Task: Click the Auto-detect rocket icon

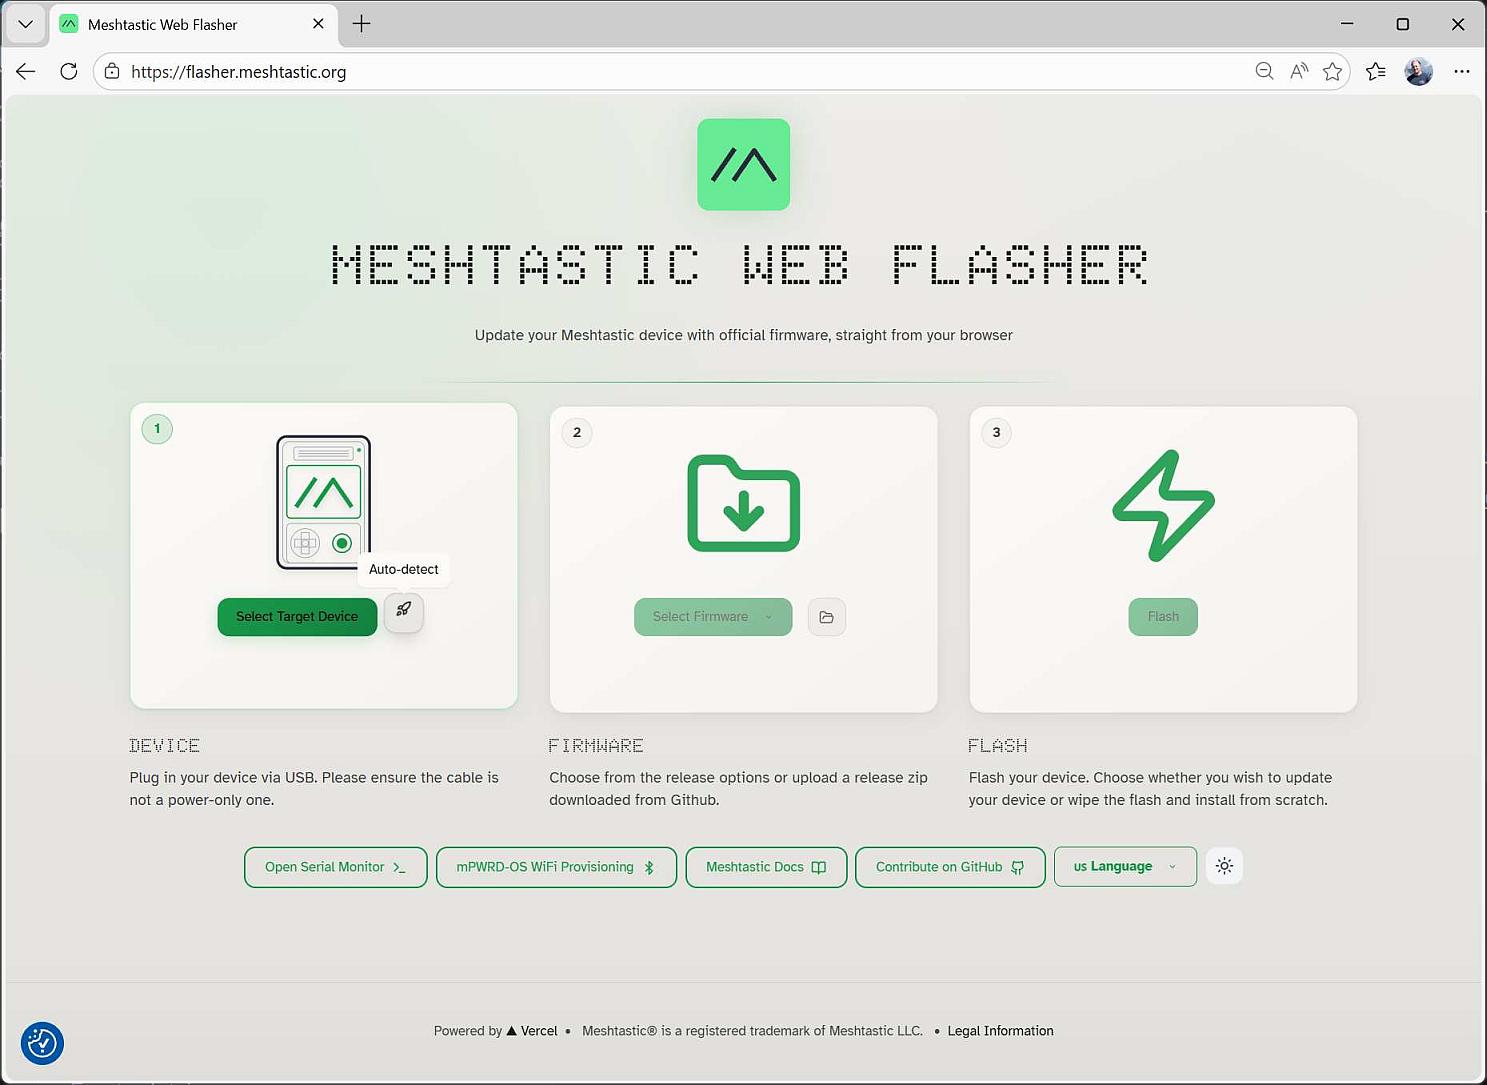Action: point(403,613)
